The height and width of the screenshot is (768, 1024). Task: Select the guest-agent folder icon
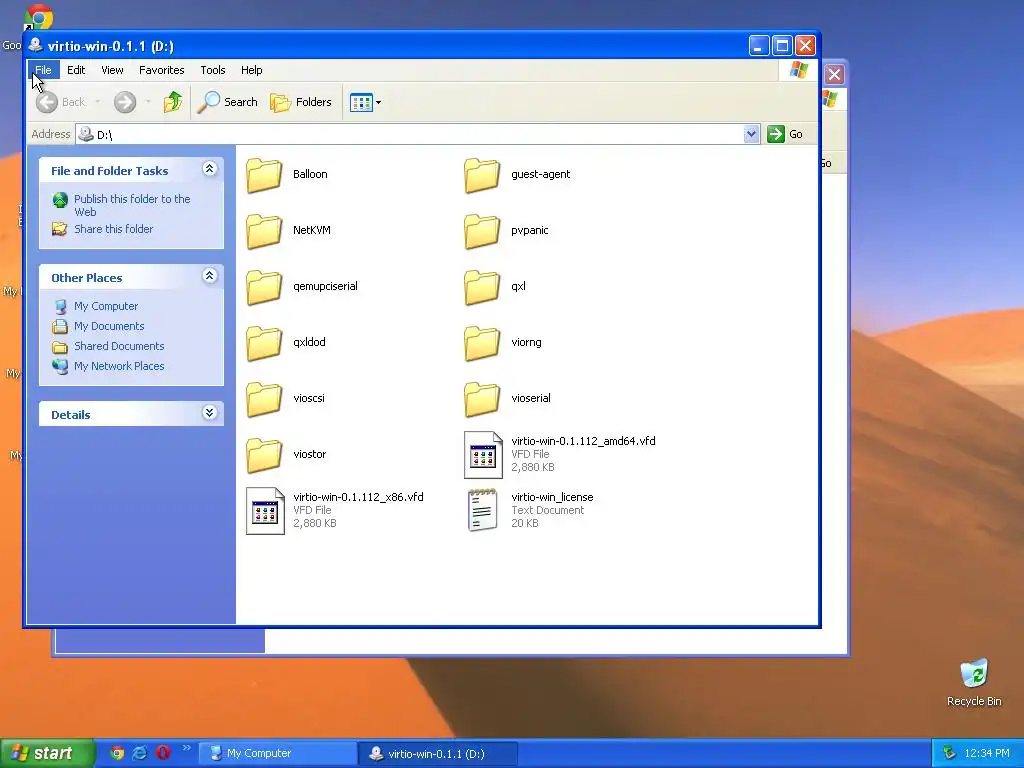click(x=482, y=175)
